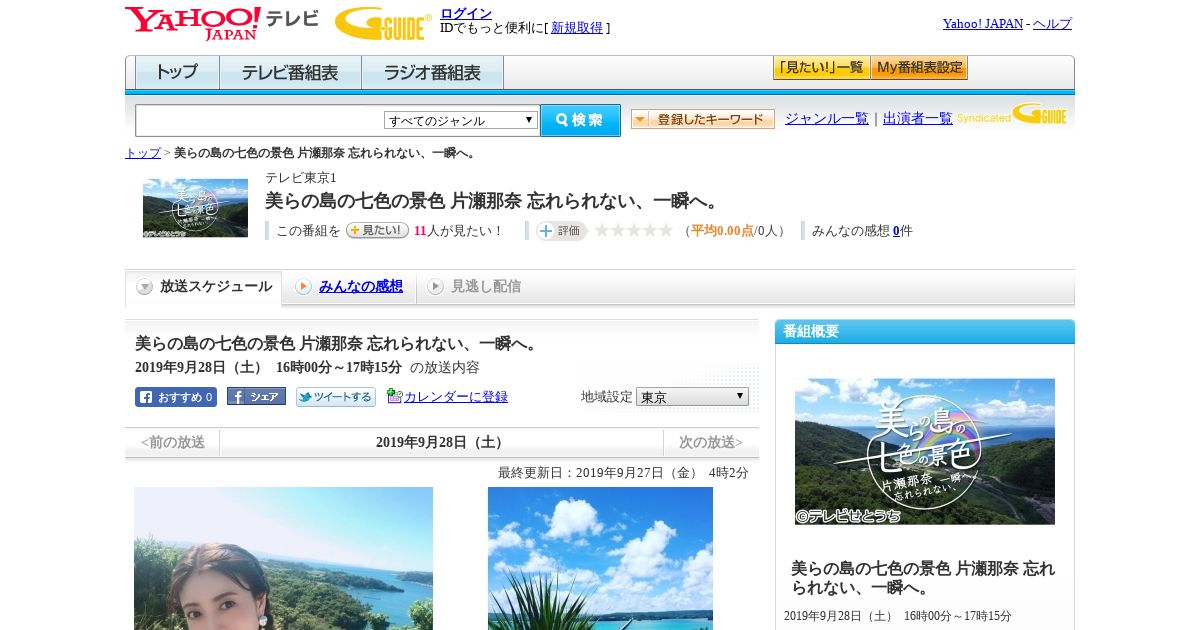Click the 評価 rating button
This screenshot has height=630, width=1200.
561,231
